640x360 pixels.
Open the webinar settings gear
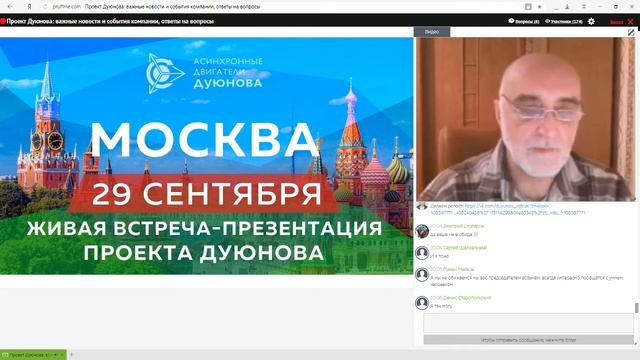[x=591, y=21]
